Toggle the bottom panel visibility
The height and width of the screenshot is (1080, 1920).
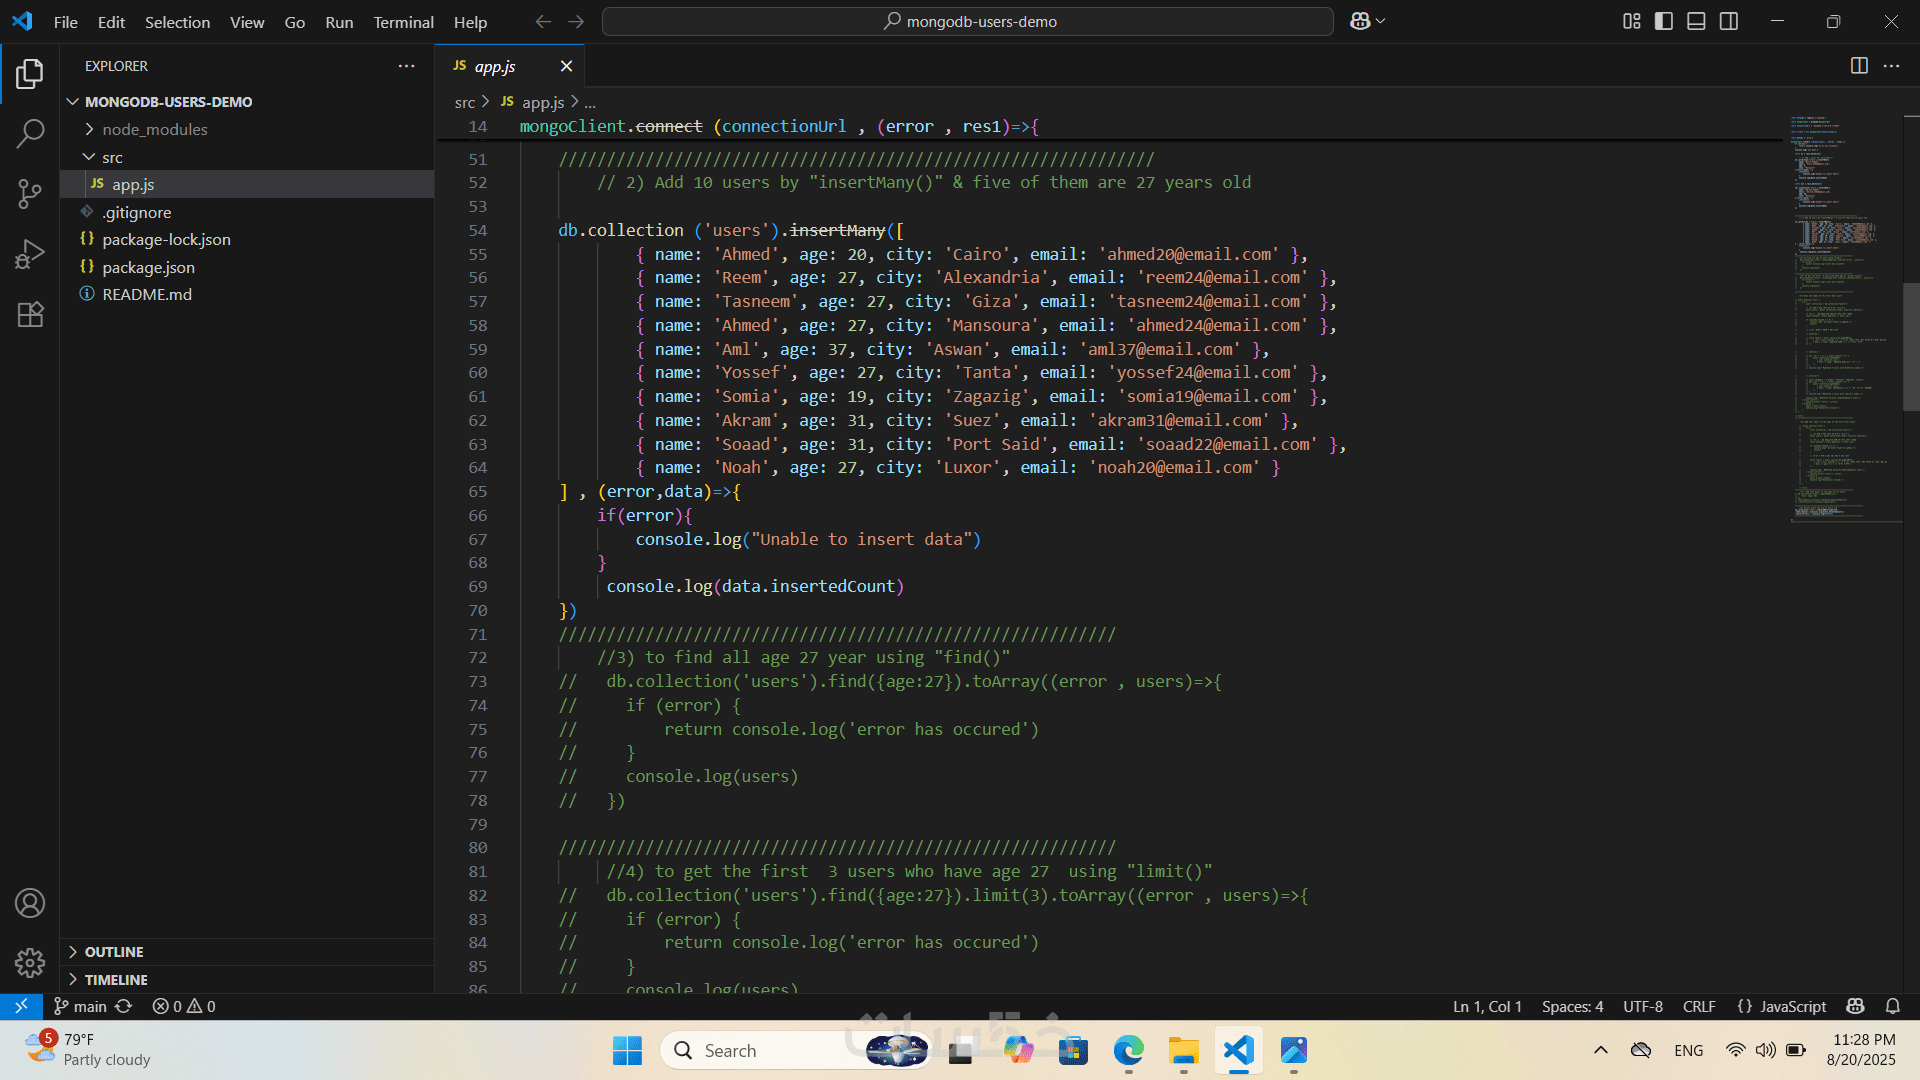(x=1696, y=21)
